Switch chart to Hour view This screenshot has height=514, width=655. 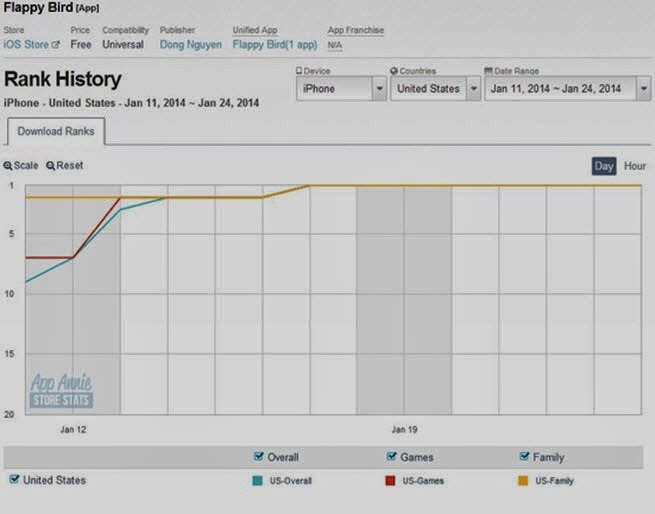pos(635,166)
